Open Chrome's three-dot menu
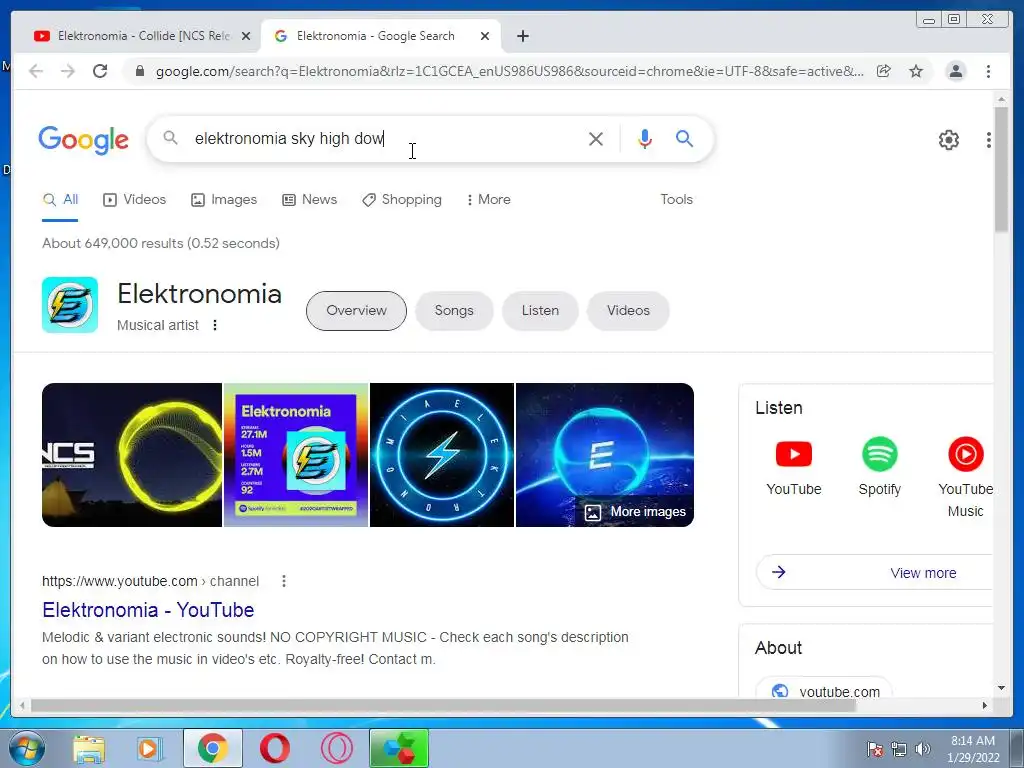1024x768 pixels. point(989,71)
